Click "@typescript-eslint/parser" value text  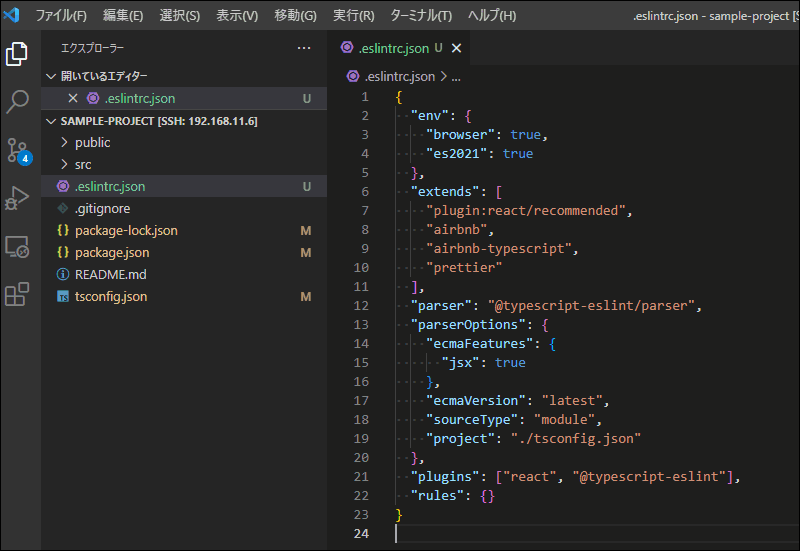[591, 306]
